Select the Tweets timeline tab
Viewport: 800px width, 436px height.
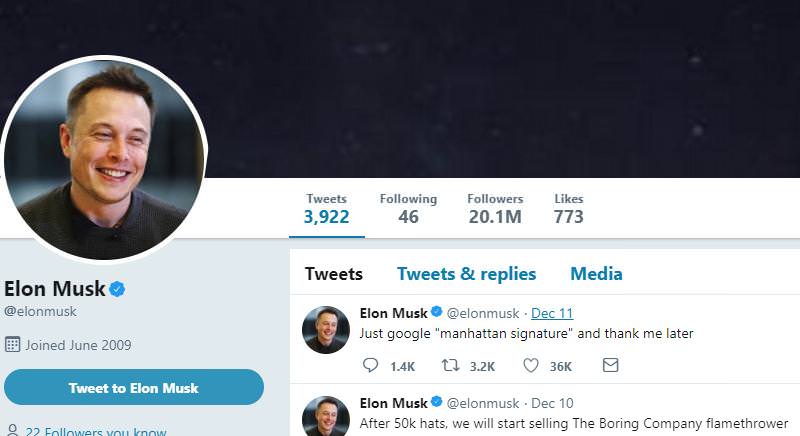(334, 274)
